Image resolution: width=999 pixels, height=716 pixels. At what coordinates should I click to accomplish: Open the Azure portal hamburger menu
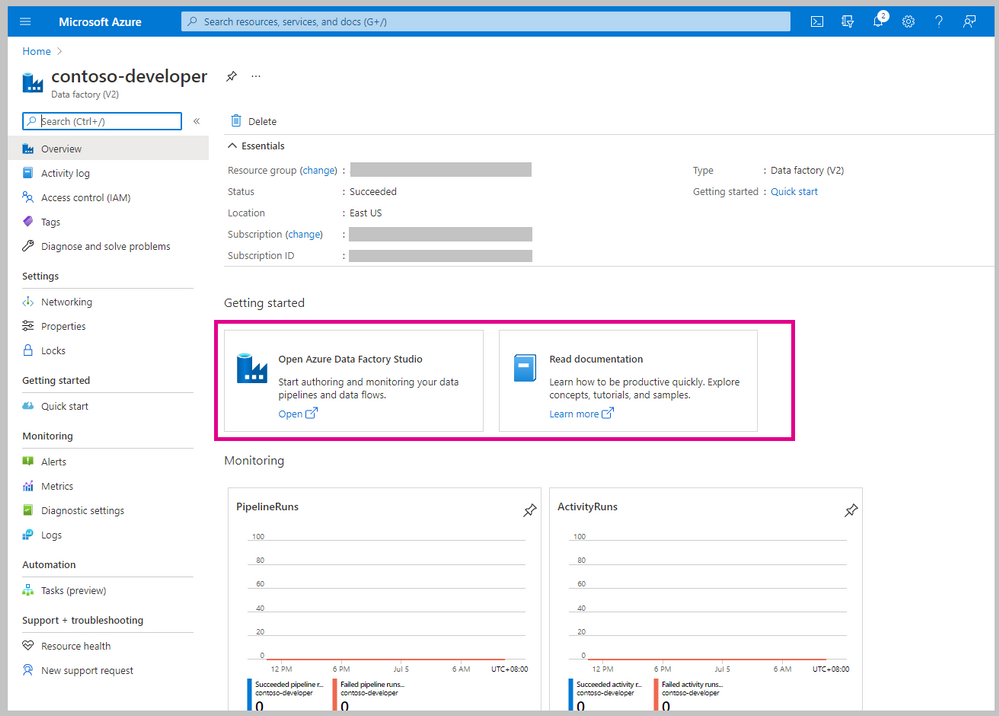(x=25, y=22)
